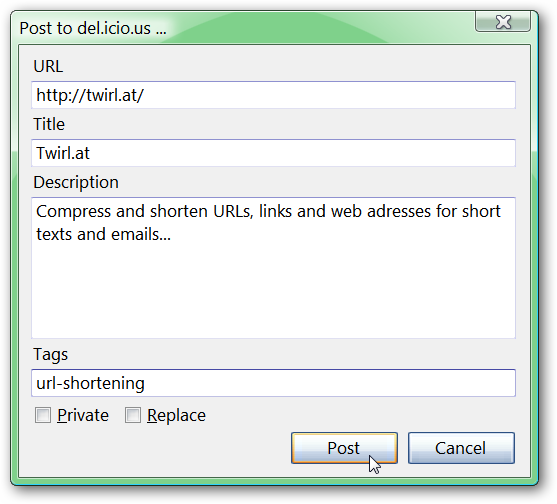557x504 pixels.
Task: Click the Private checkbox label text
Action: [x=83, y=415]
